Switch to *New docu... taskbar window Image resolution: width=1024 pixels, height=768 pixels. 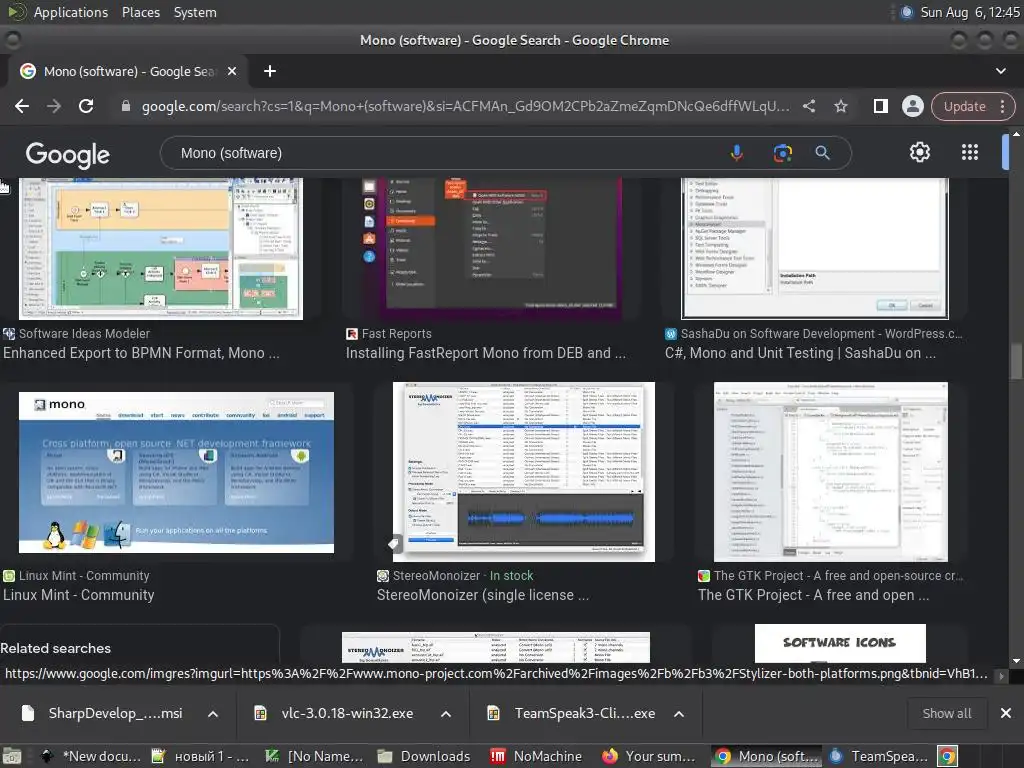coord(91,756)
